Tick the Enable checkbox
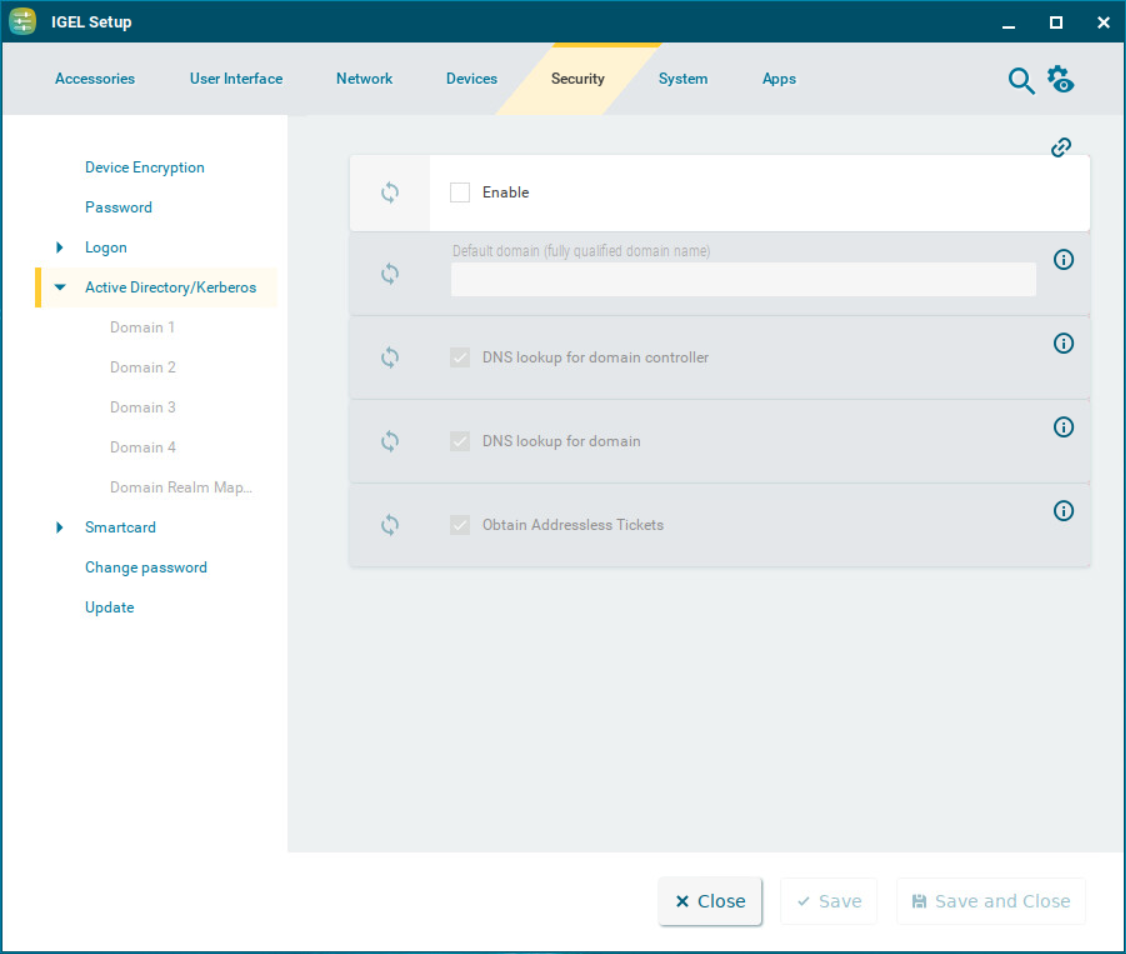The image size is (1126, 954). pyautogui.click(x=460, y=193)
